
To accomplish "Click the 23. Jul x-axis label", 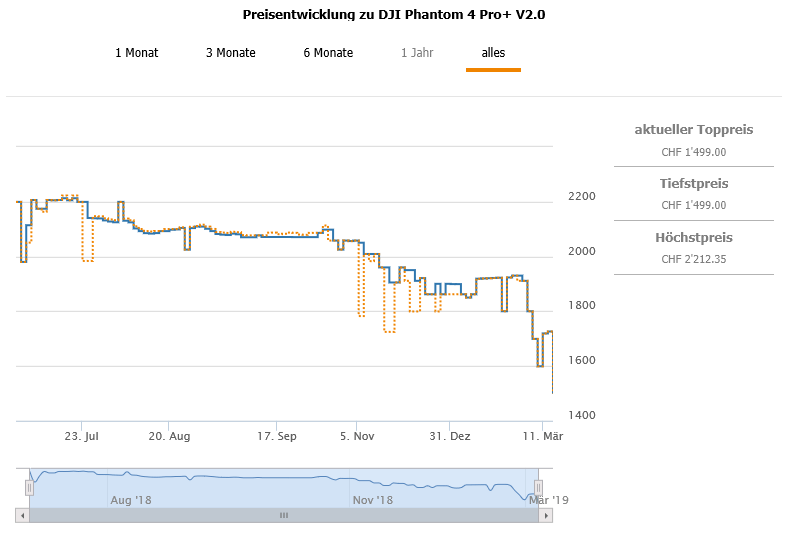I will tap(81, 436).
